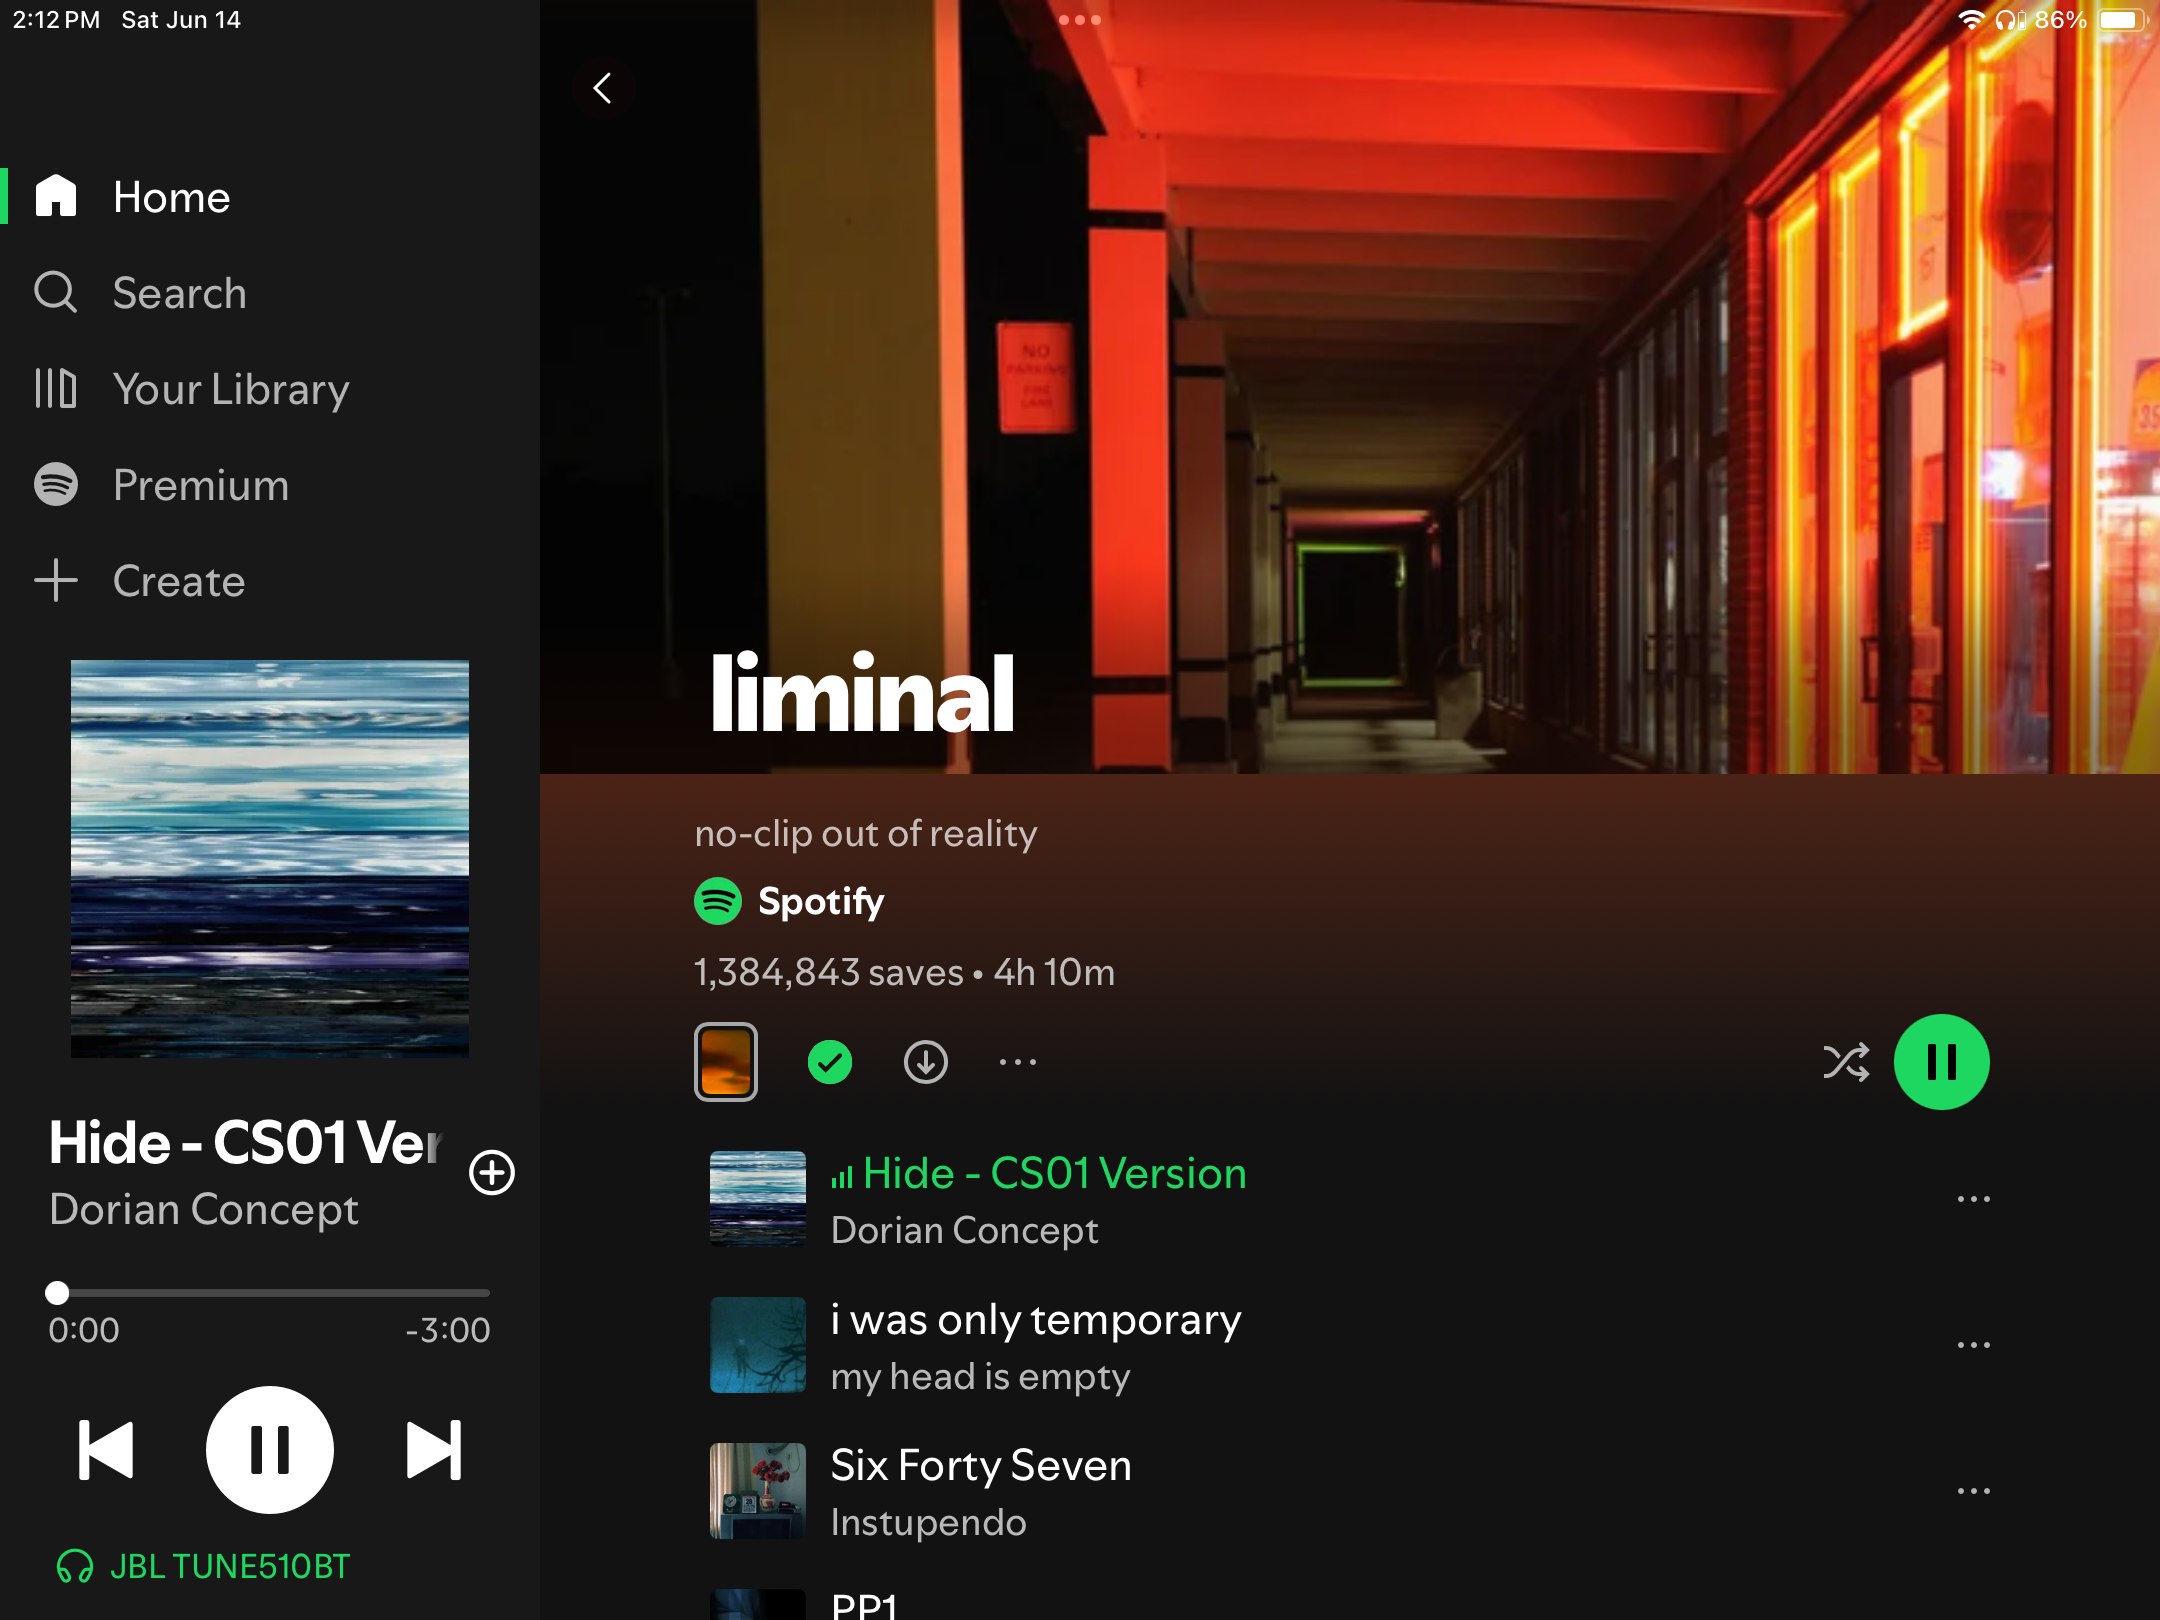Tap the Your Library shelf icon
The image size is (2160, 1620).
coord(56,388)
